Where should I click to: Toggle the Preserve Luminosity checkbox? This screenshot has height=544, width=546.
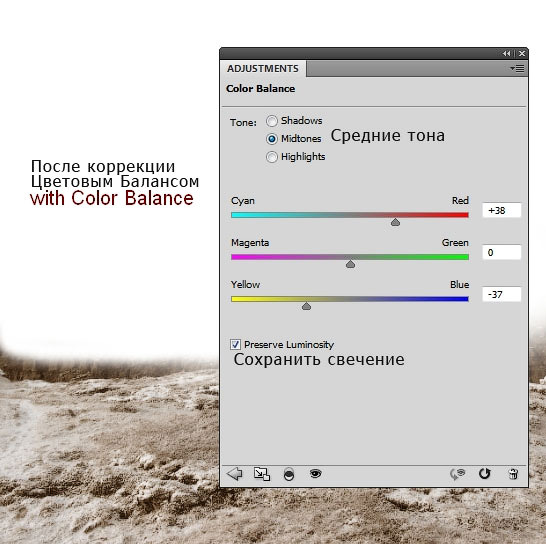click(235, 344)
